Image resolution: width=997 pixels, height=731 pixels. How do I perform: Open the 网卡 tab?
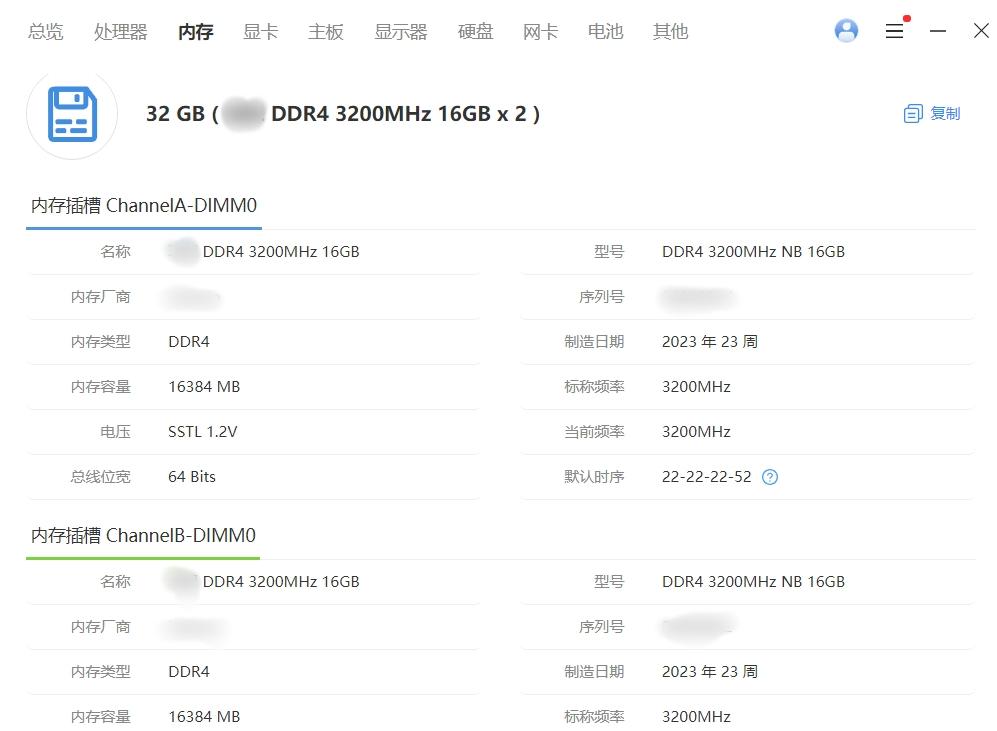click(540, 31)
